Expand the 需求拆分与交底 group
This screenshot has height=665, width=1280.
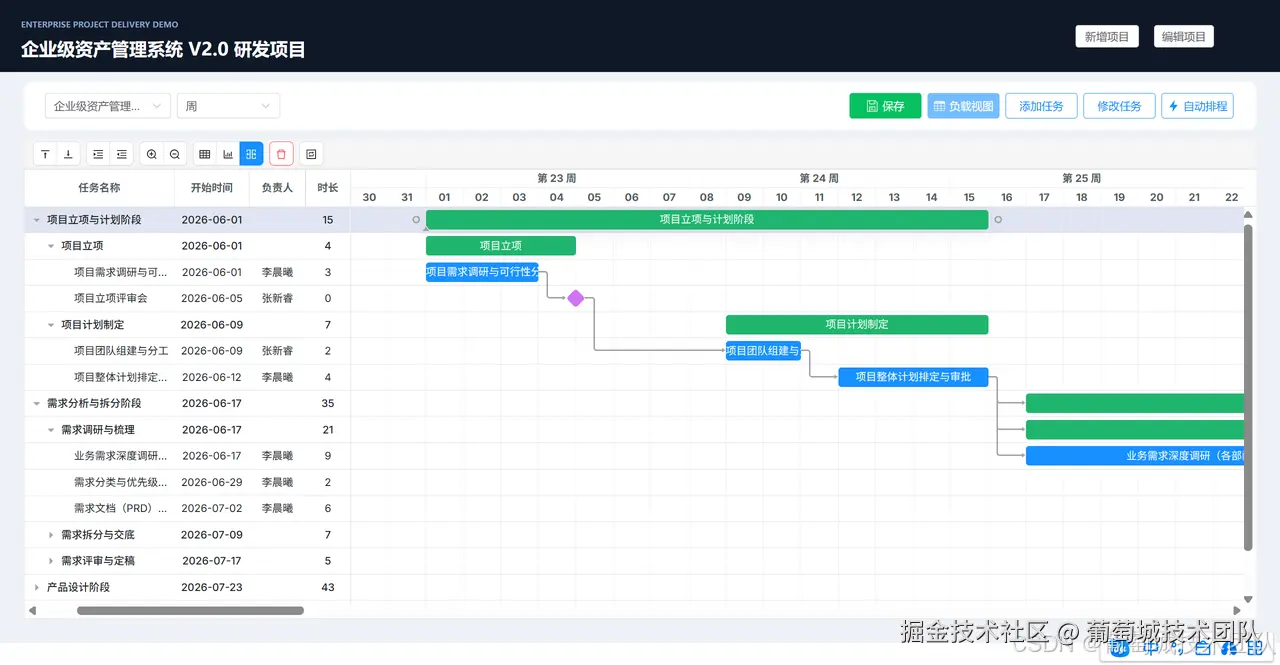pyautogui.click(x=51, y=535)
